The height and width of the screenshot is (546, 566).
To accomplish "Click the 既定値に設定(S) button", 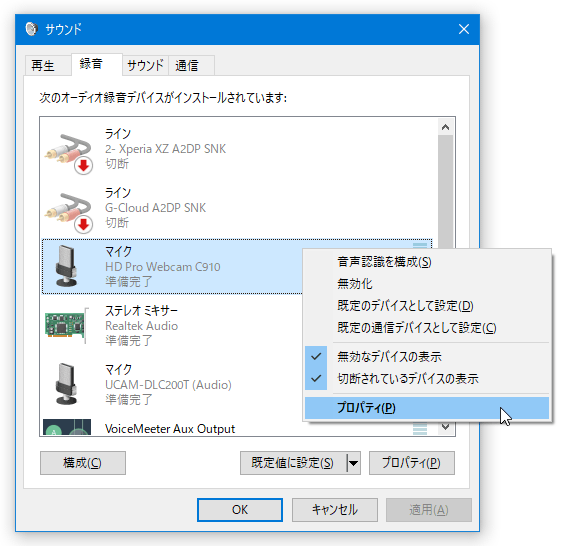I will point(293,463).
